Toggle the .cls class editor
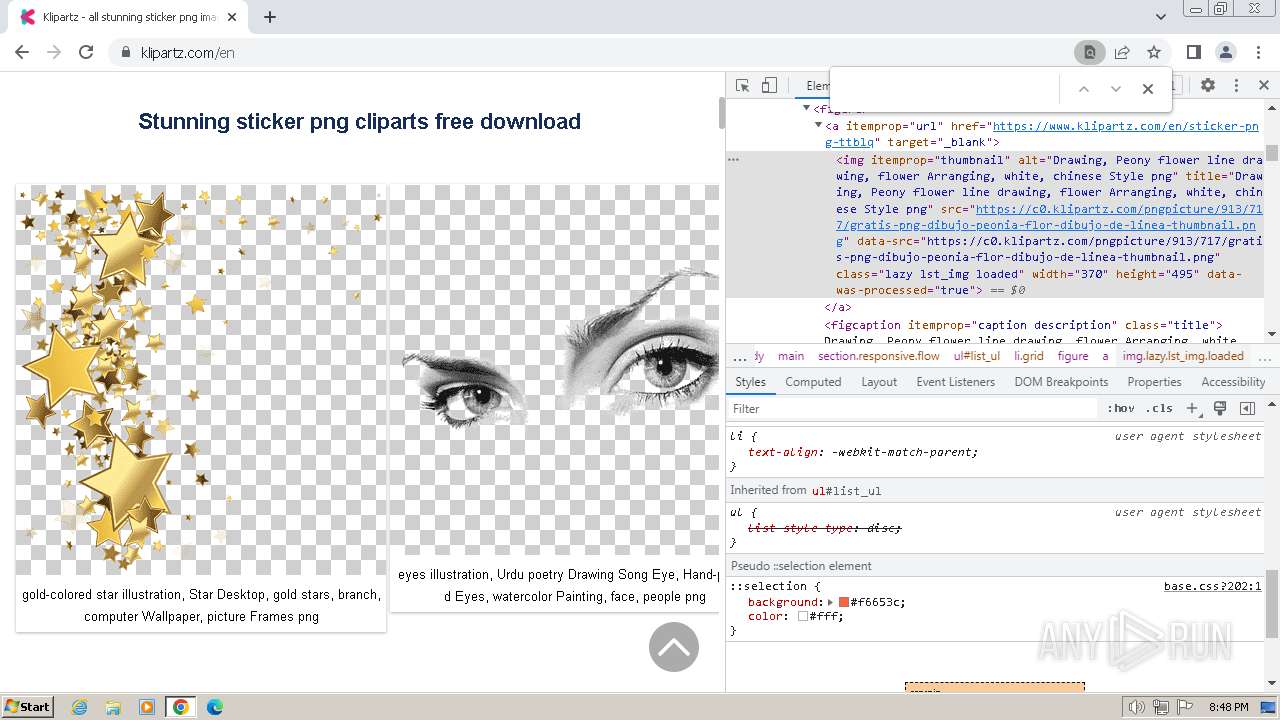The width and height of the screenshot is (1280, 720). click(x=1160, y=408)
